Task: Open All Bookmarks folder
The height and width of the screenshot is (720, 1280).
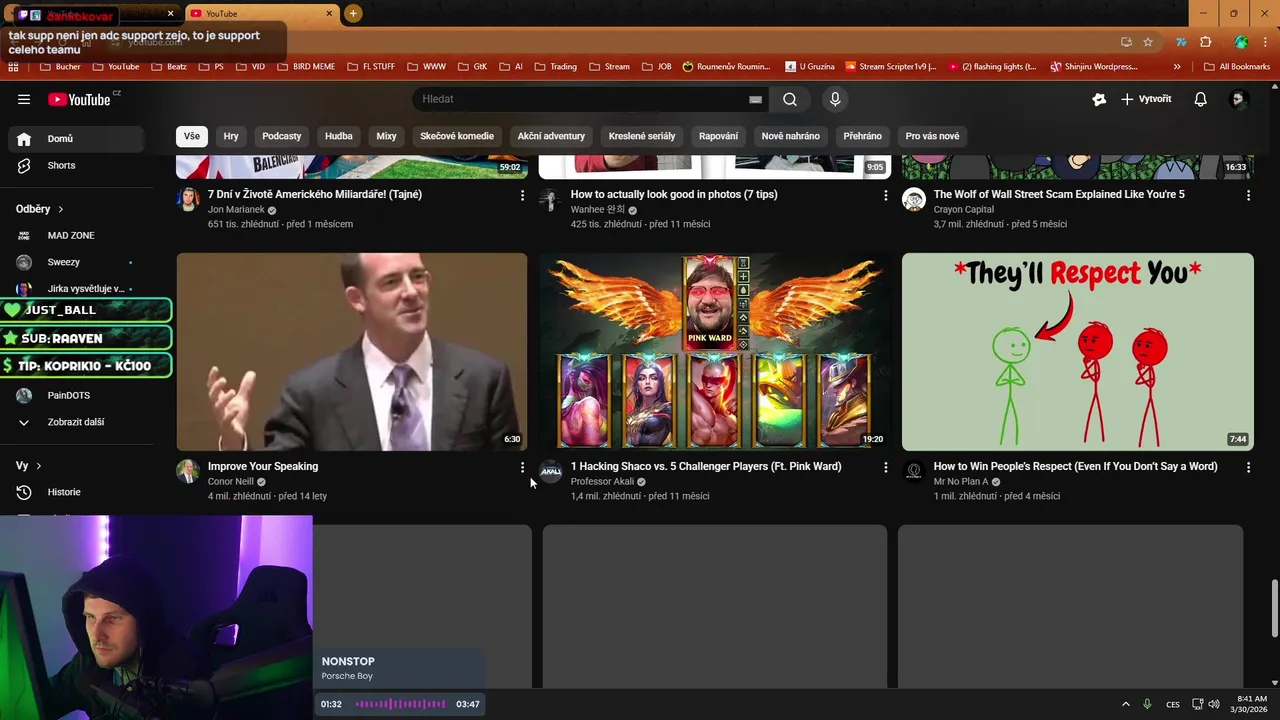Action: (1237, 67)
